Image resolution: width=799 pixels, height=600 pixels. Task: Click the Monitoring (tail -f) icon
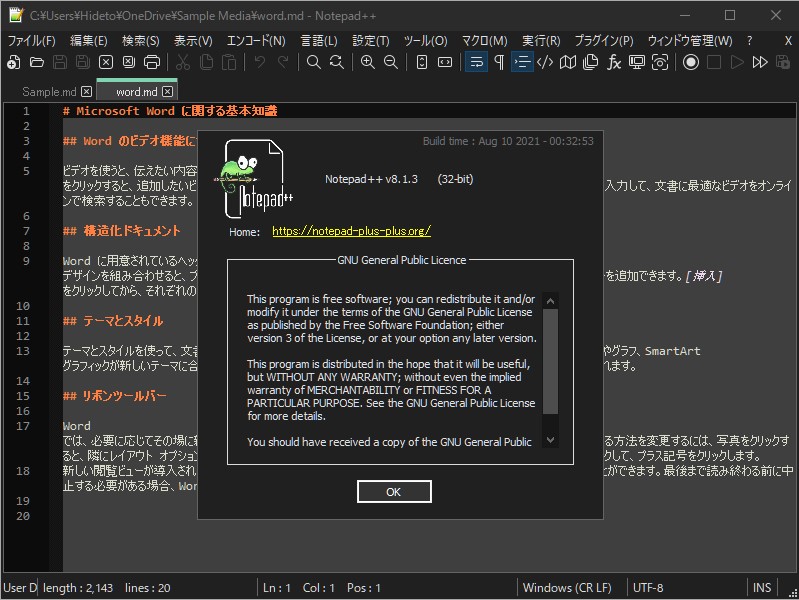(660, 62)
